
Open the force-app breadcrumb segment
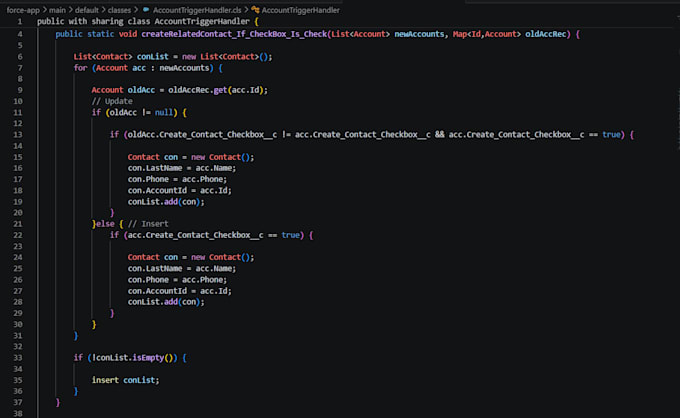click(x=23, y=10)
